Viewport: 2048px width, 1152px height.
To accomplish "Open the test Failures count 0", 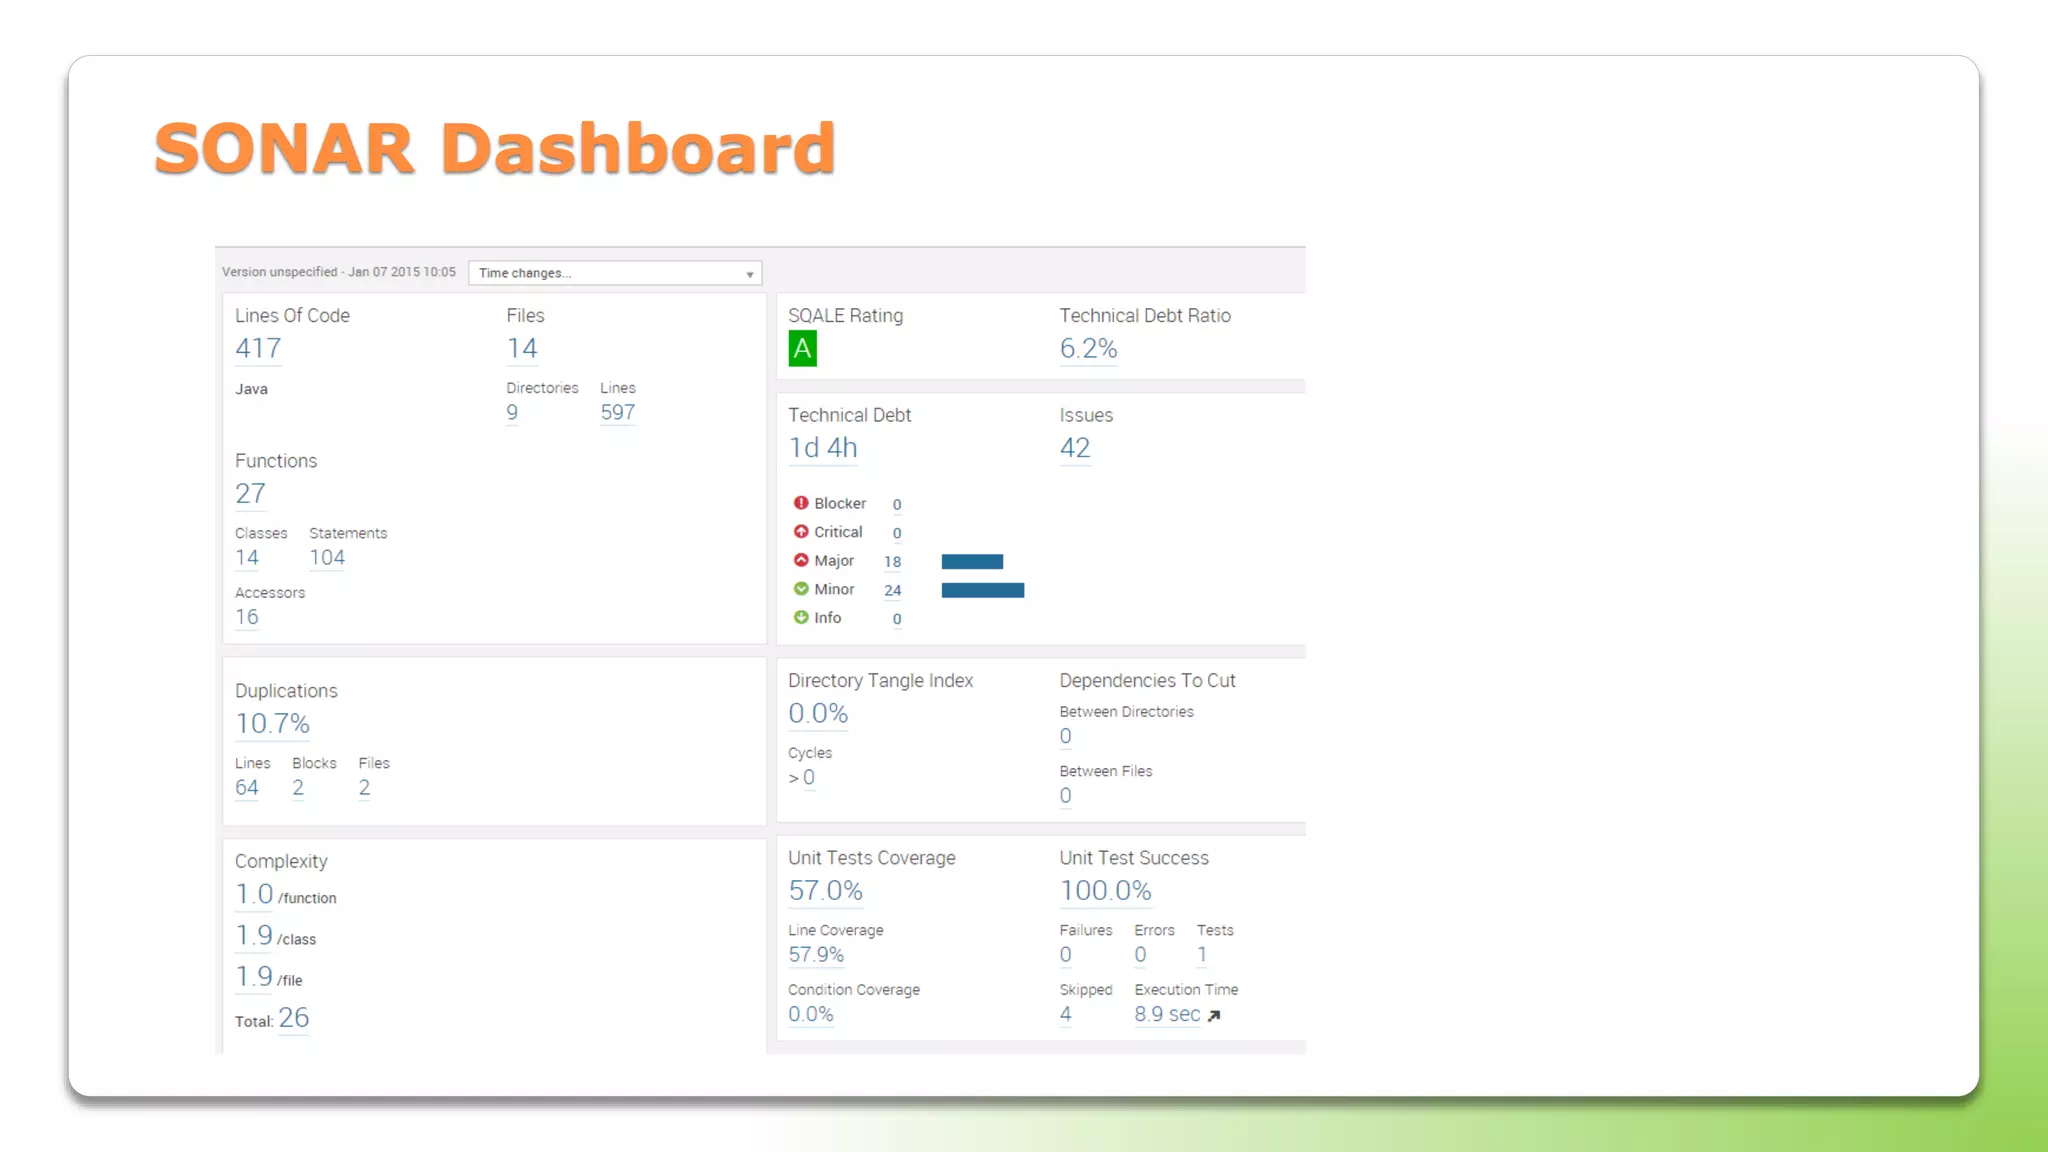I will 1066,955.
